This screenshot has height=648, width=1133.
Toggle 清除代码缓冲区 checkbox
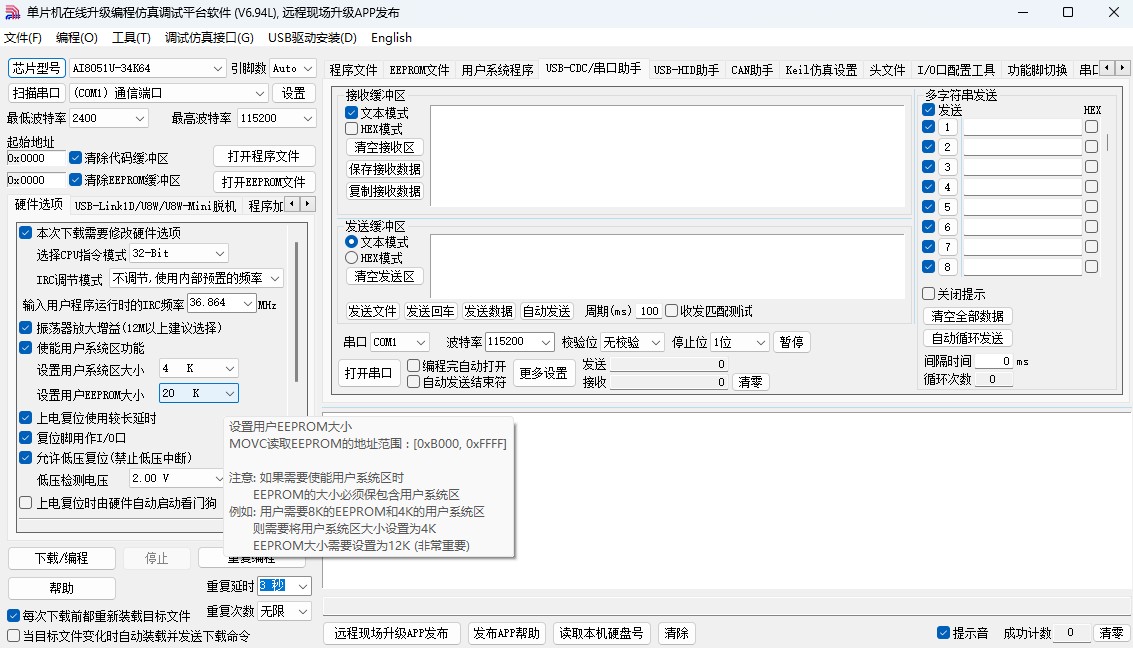[75, 157]
